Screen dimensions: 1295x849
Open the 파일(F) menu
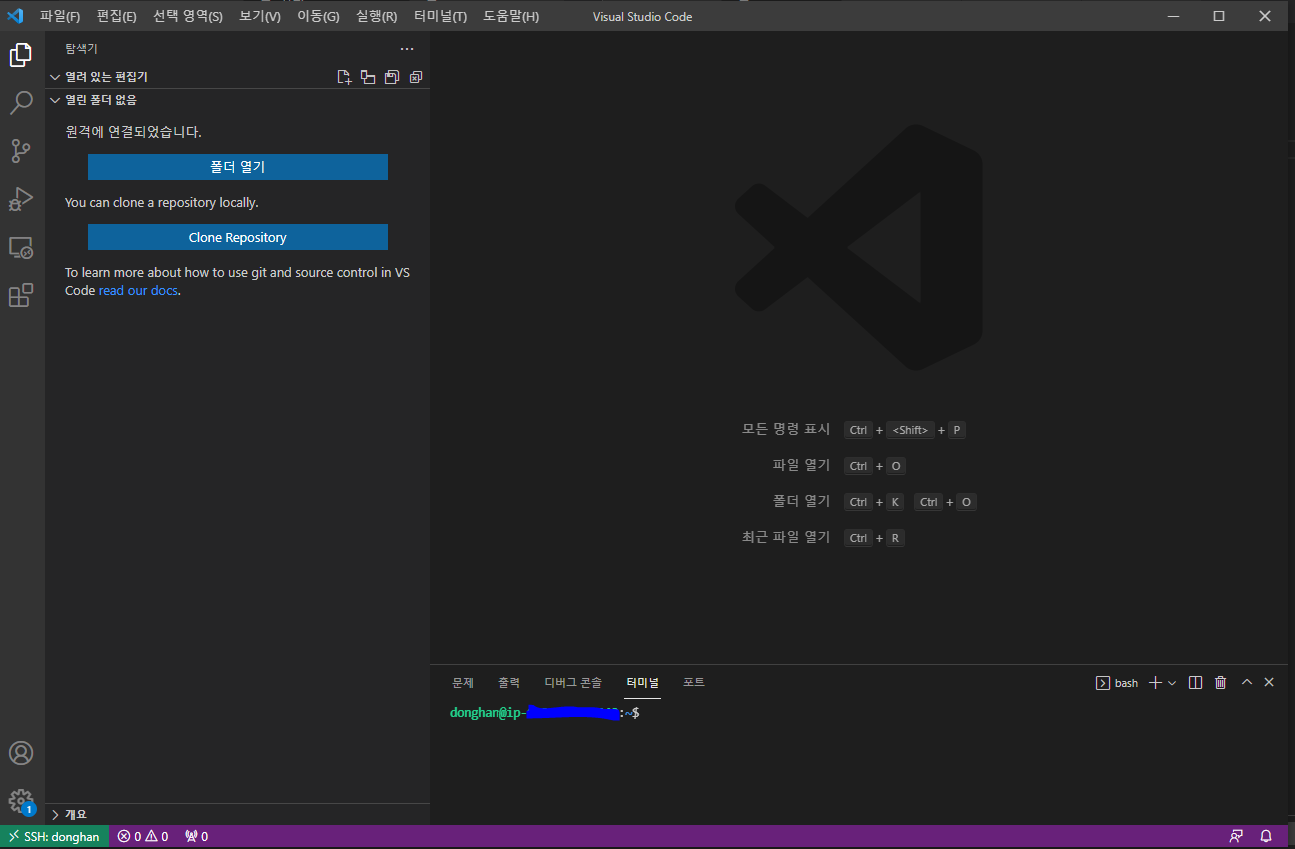tap(60, 16)
